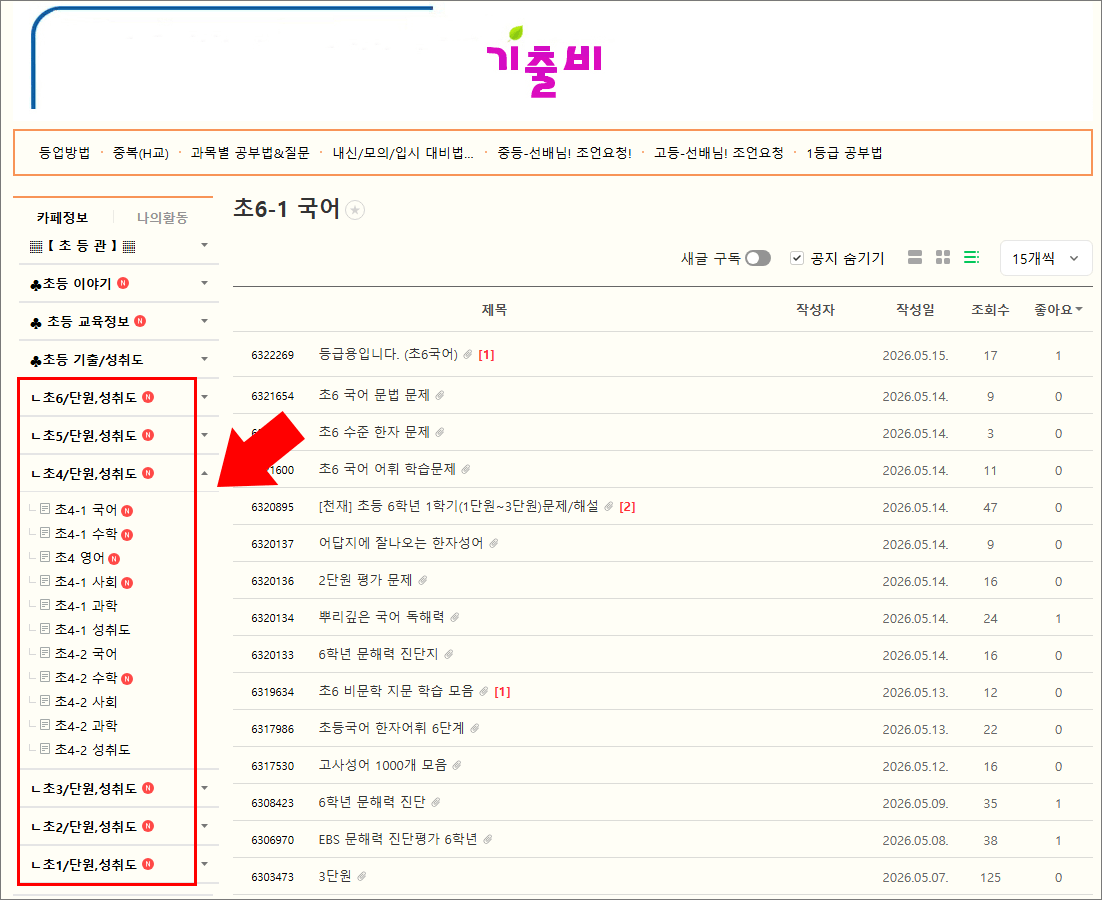Expand the 초등 이야기 section arrow
The image size is (1102, 900).
pos(205,283)
